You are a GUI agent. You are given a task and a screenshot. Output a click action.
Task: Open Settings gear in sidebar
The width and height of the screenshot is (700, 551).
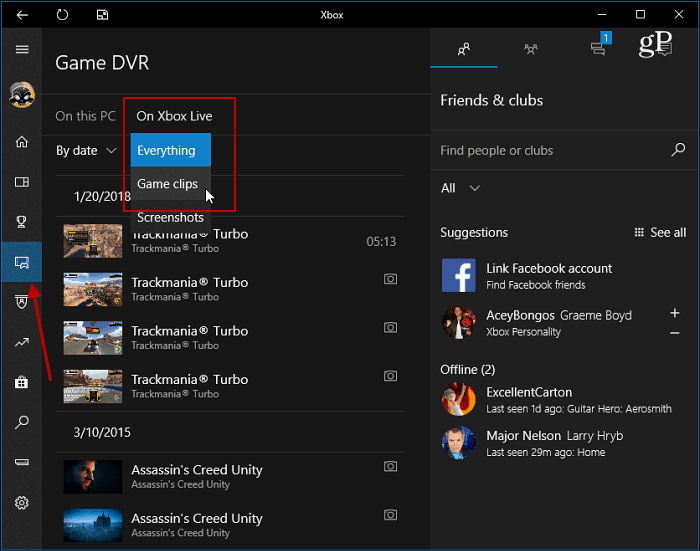(x=21, y=503)
